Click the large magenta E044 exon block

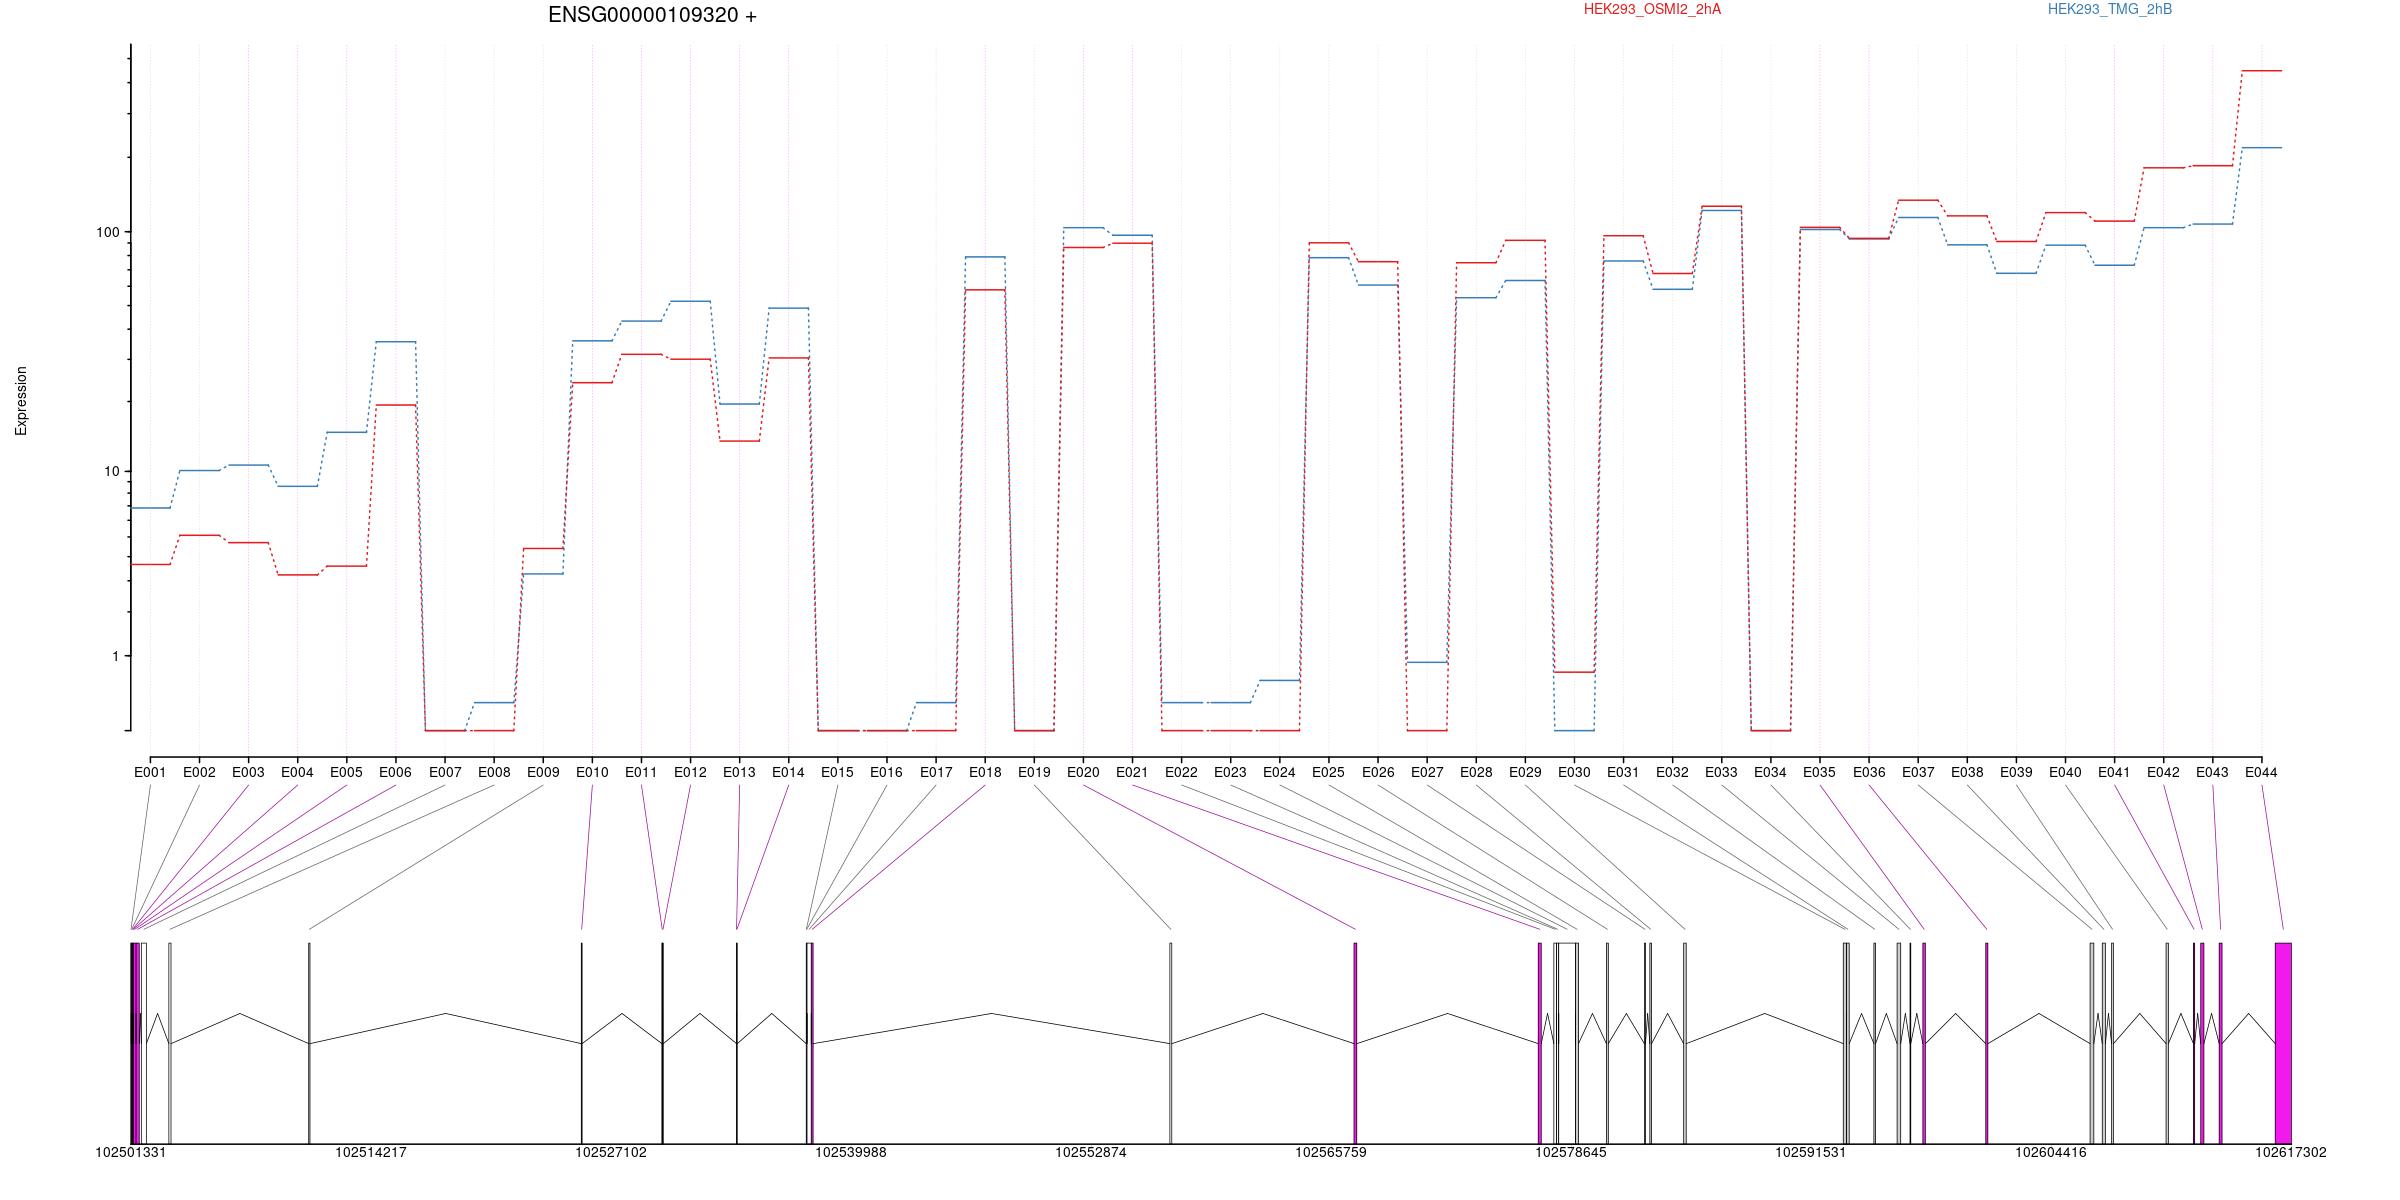(x=2283, y=1043)
